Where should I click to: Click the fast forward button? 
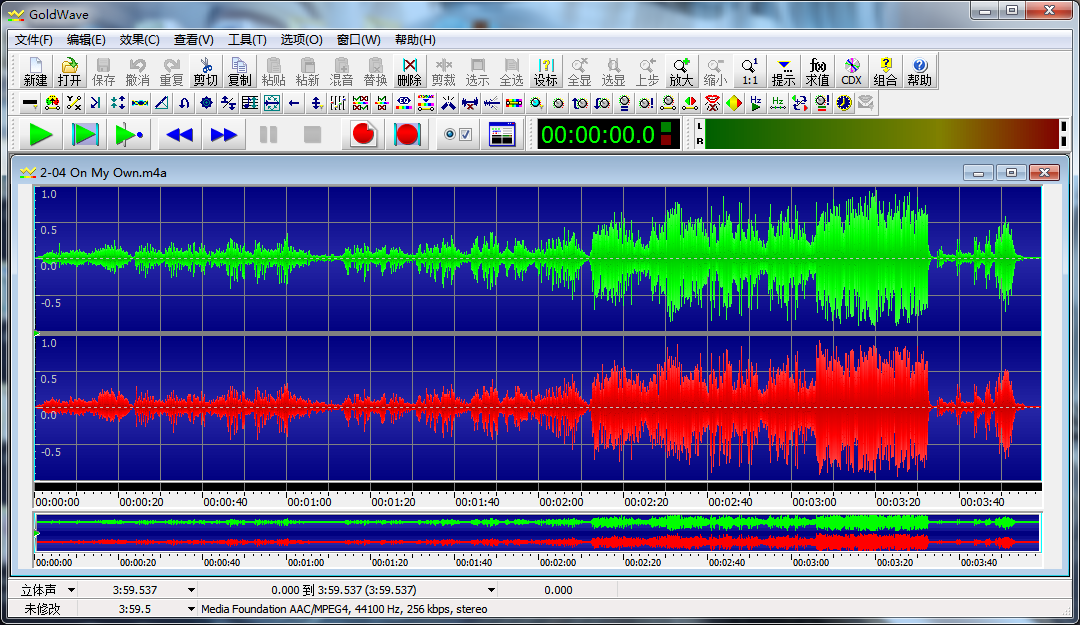click(224, 134)
